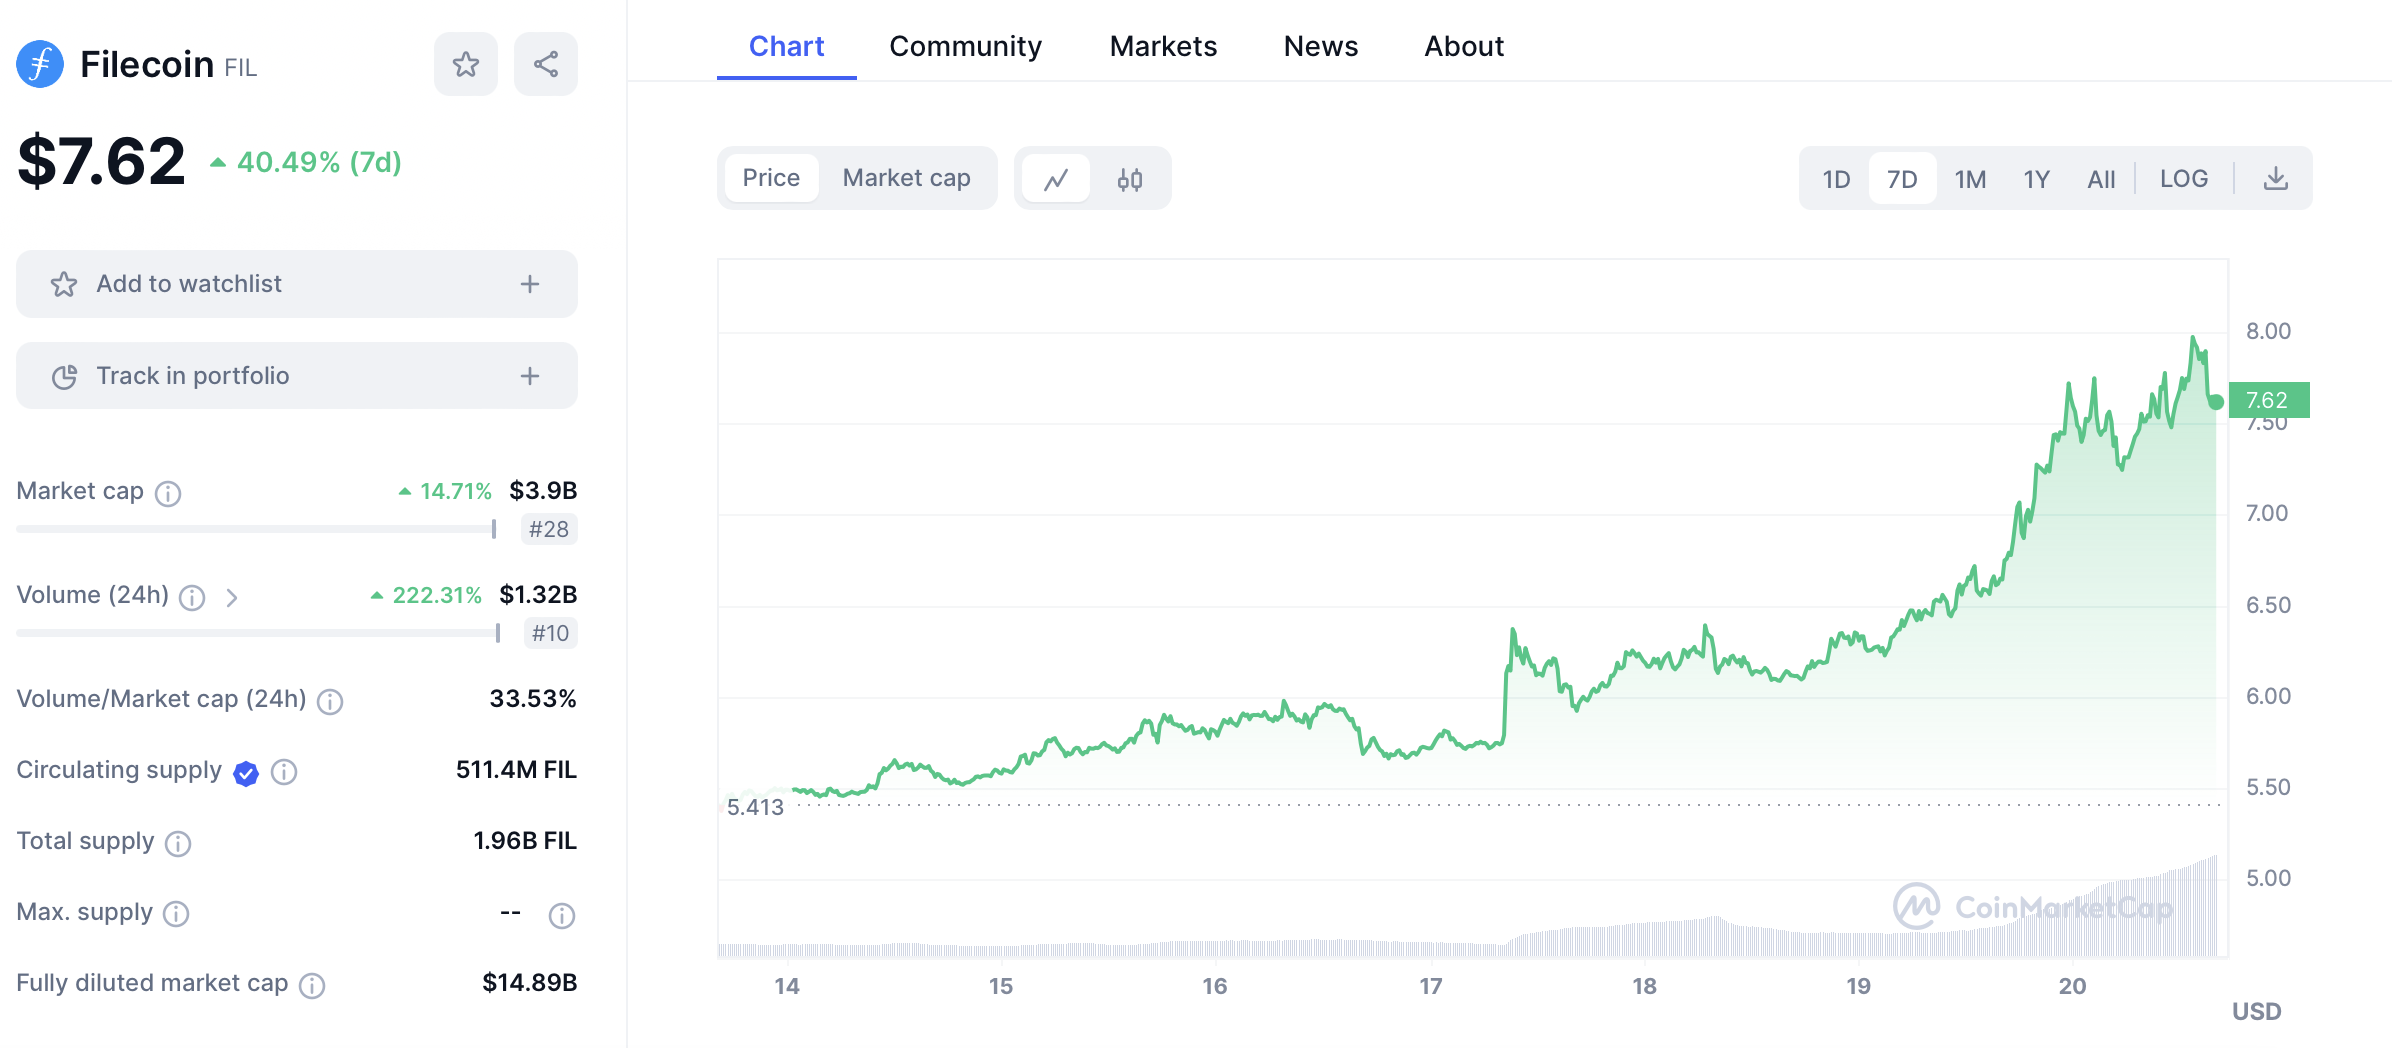Open the Community tab

tap(965, 46)
